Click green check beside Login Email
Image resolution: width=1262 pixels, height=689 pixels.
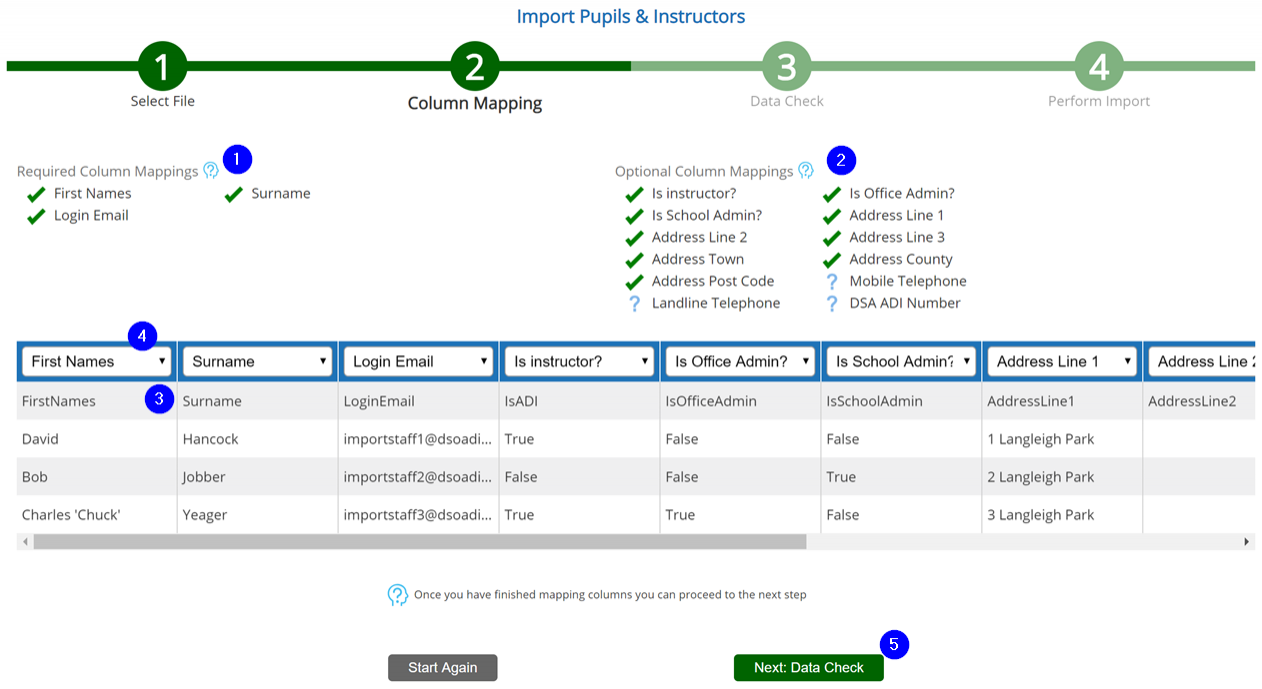[x=36, y=216]
